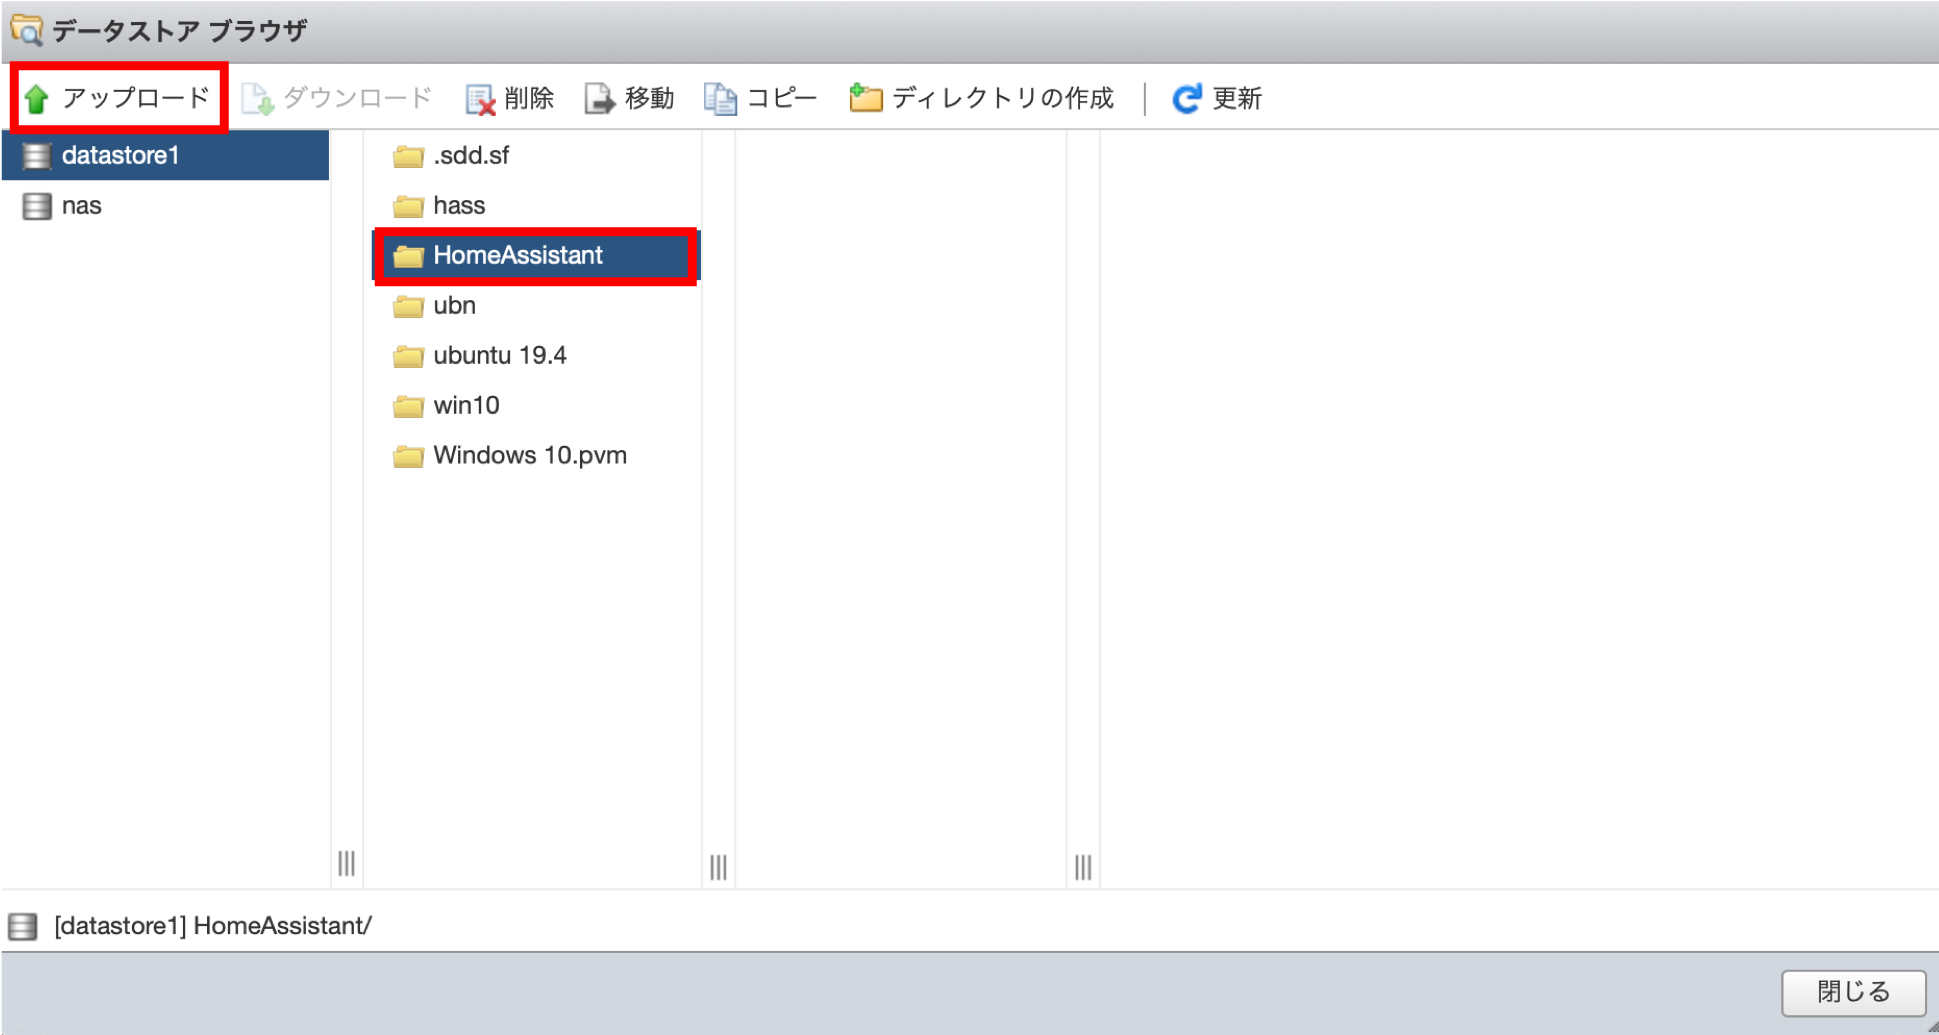Viewport: 1939px width, 1035px height.
Task: Select the datastore1 datastore
Action: coord(122,155)
